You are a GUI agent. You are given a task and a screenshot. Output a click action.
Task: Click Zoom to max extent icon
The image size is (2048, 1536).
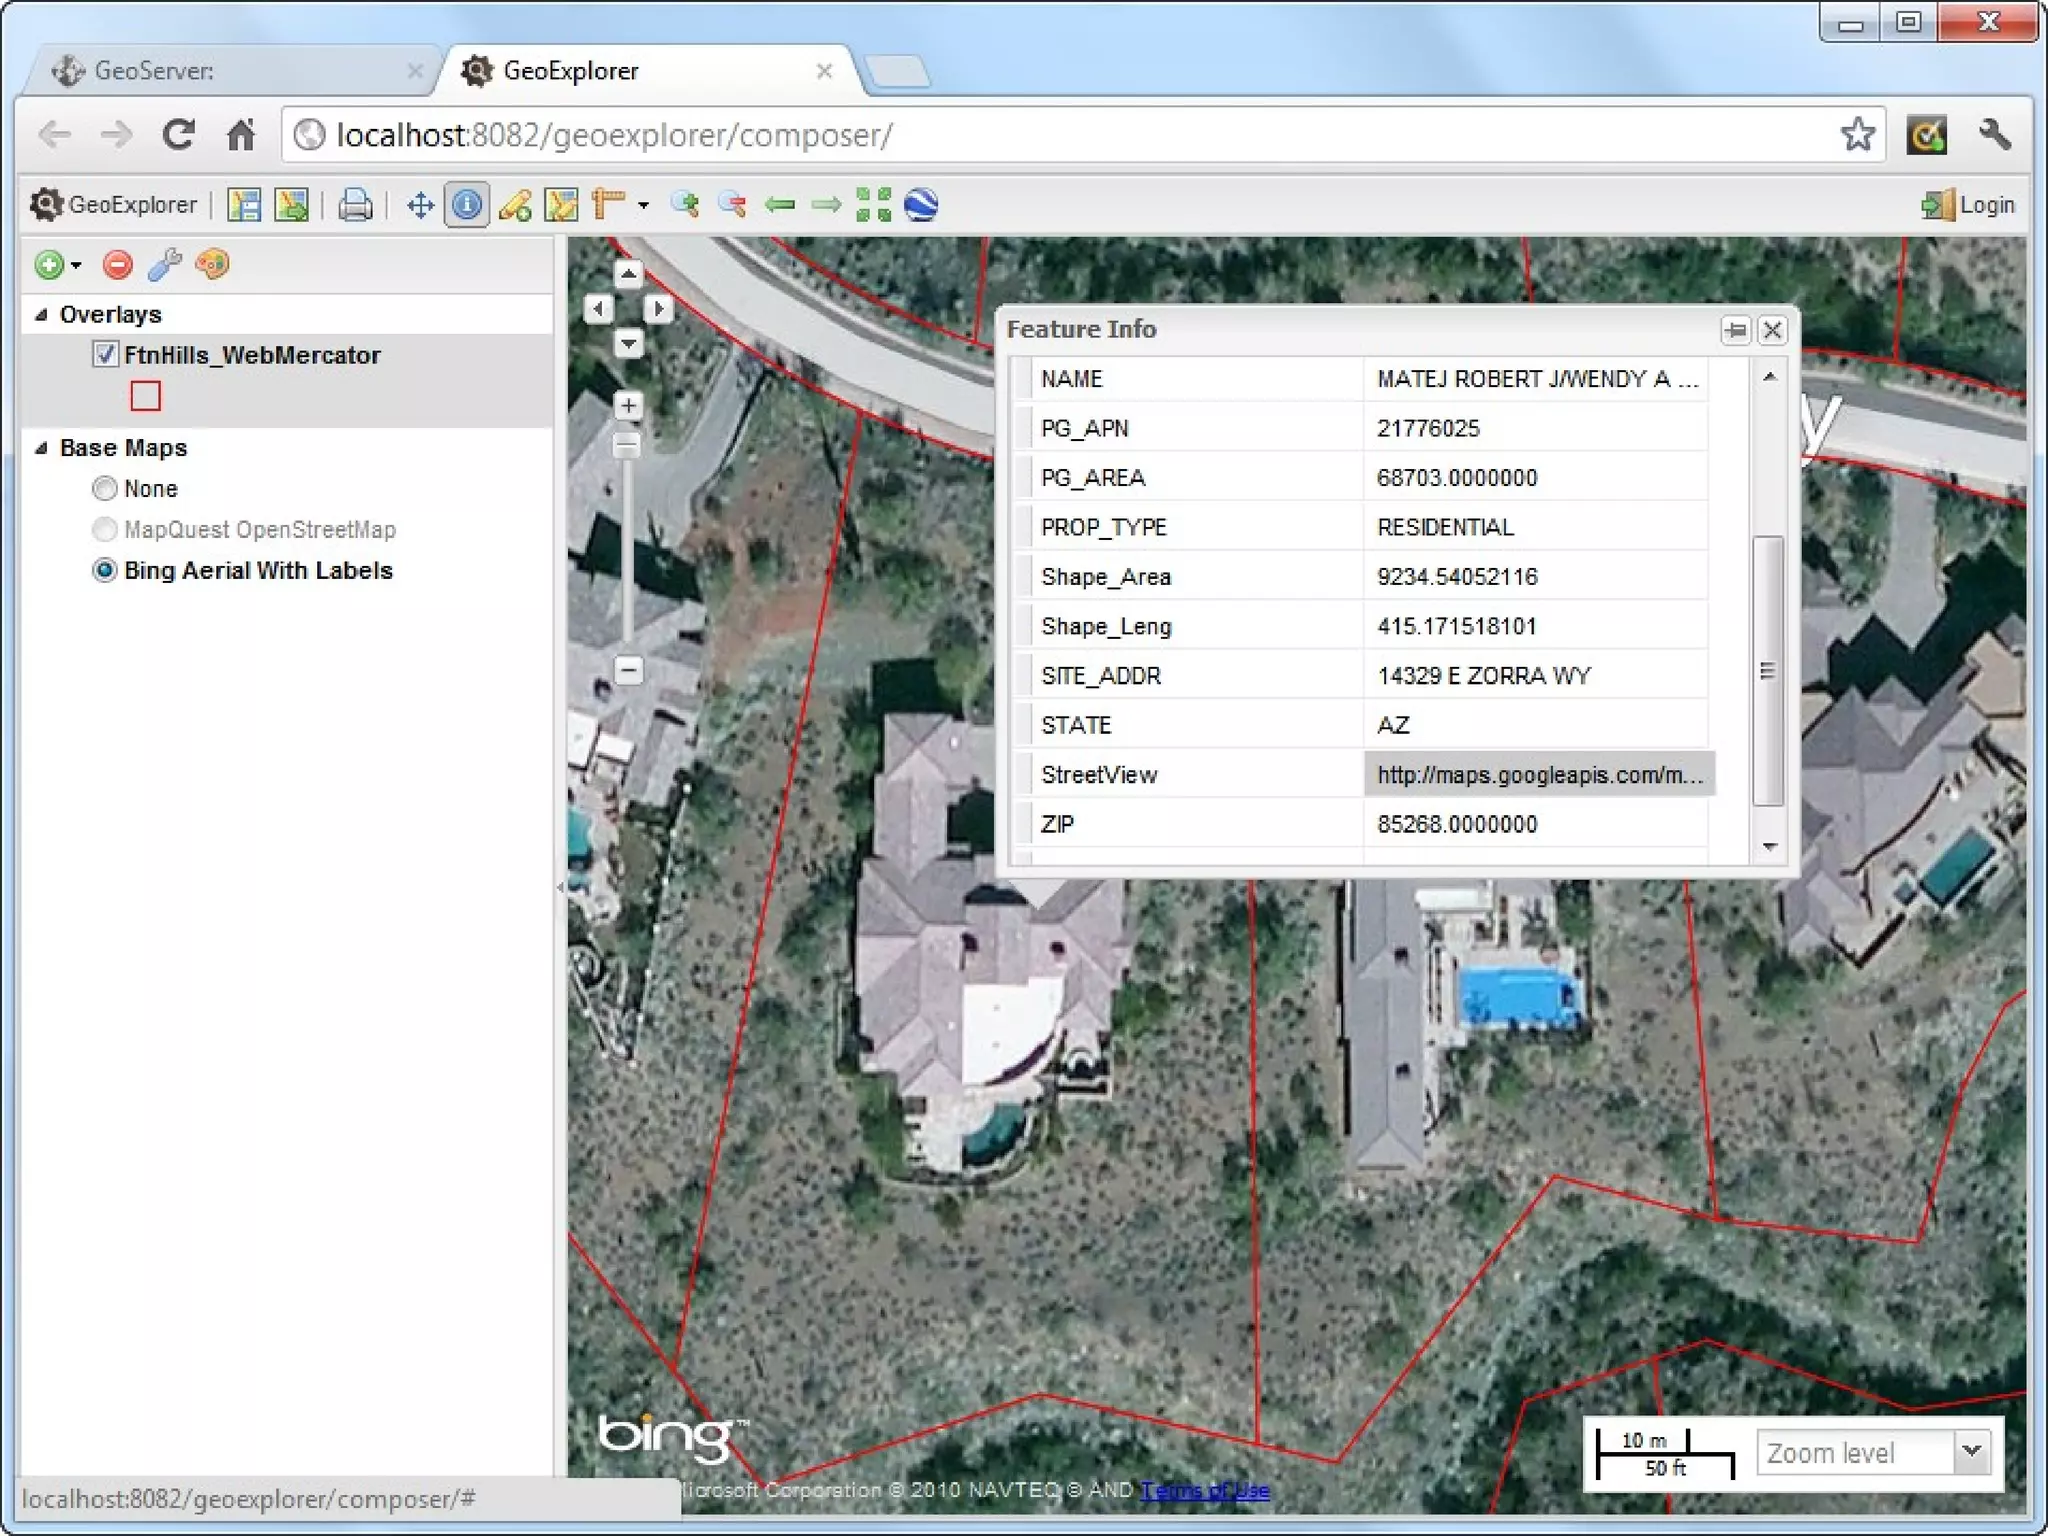873,205
